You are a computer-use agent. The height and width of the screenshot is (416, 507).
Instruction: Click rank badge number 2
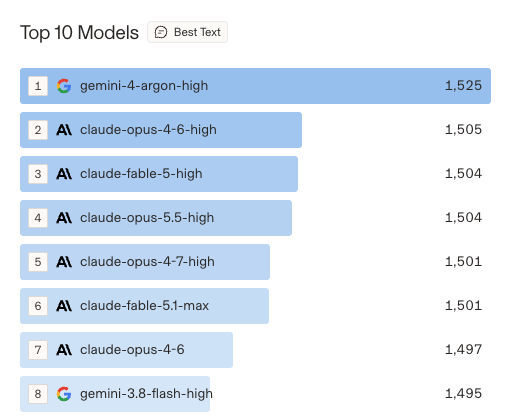tap(38, 130)
